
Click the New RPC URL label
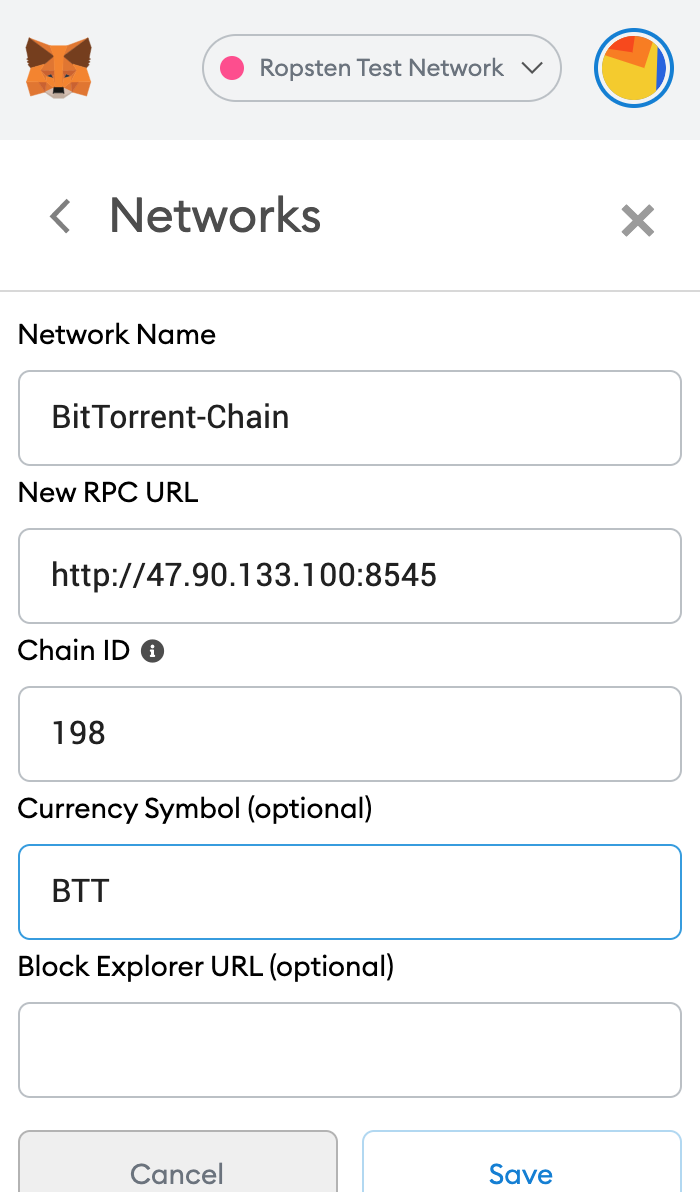tap(108, 493)
